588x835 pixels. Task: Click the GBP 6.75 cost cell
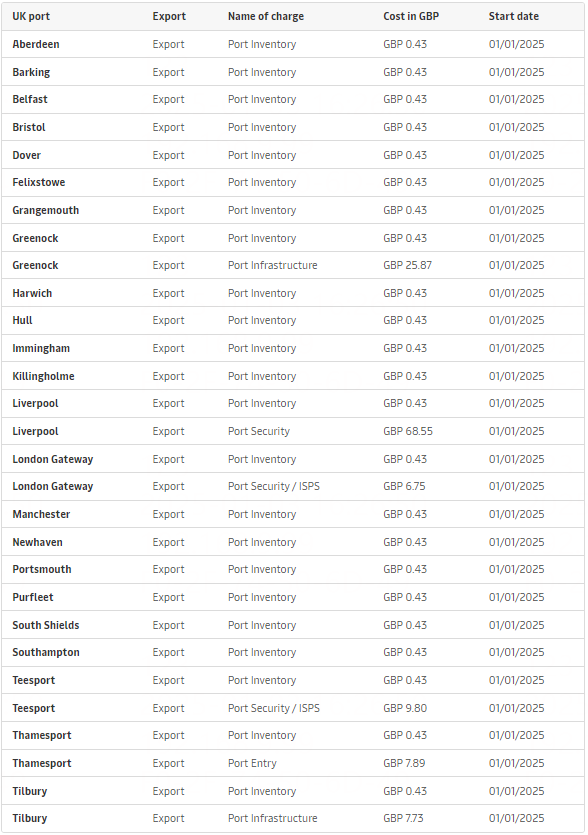click(x=404, y=486)
